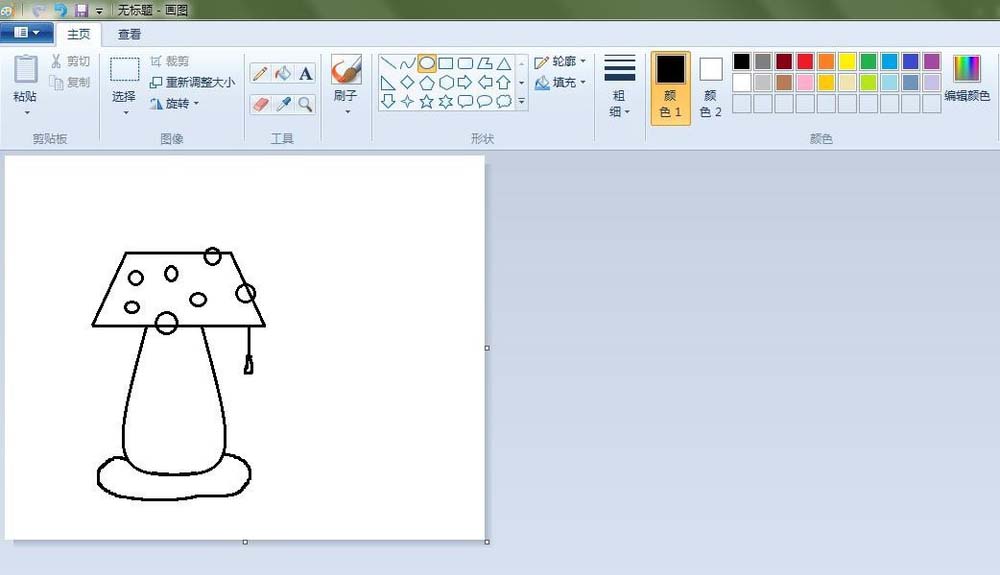This screenshot has height=575, width=1000.
Task: Pick the Rectangle shape
Action: (446, 63)
